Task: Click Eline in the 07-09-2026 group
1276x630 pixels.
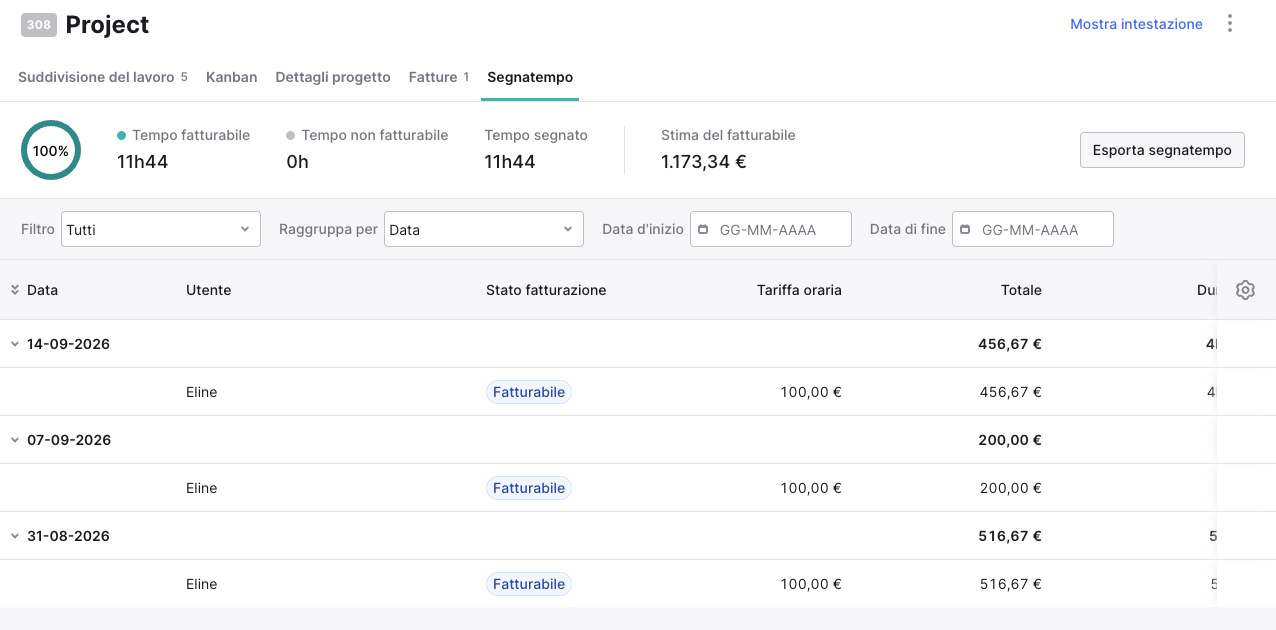Action: [201, 488]
